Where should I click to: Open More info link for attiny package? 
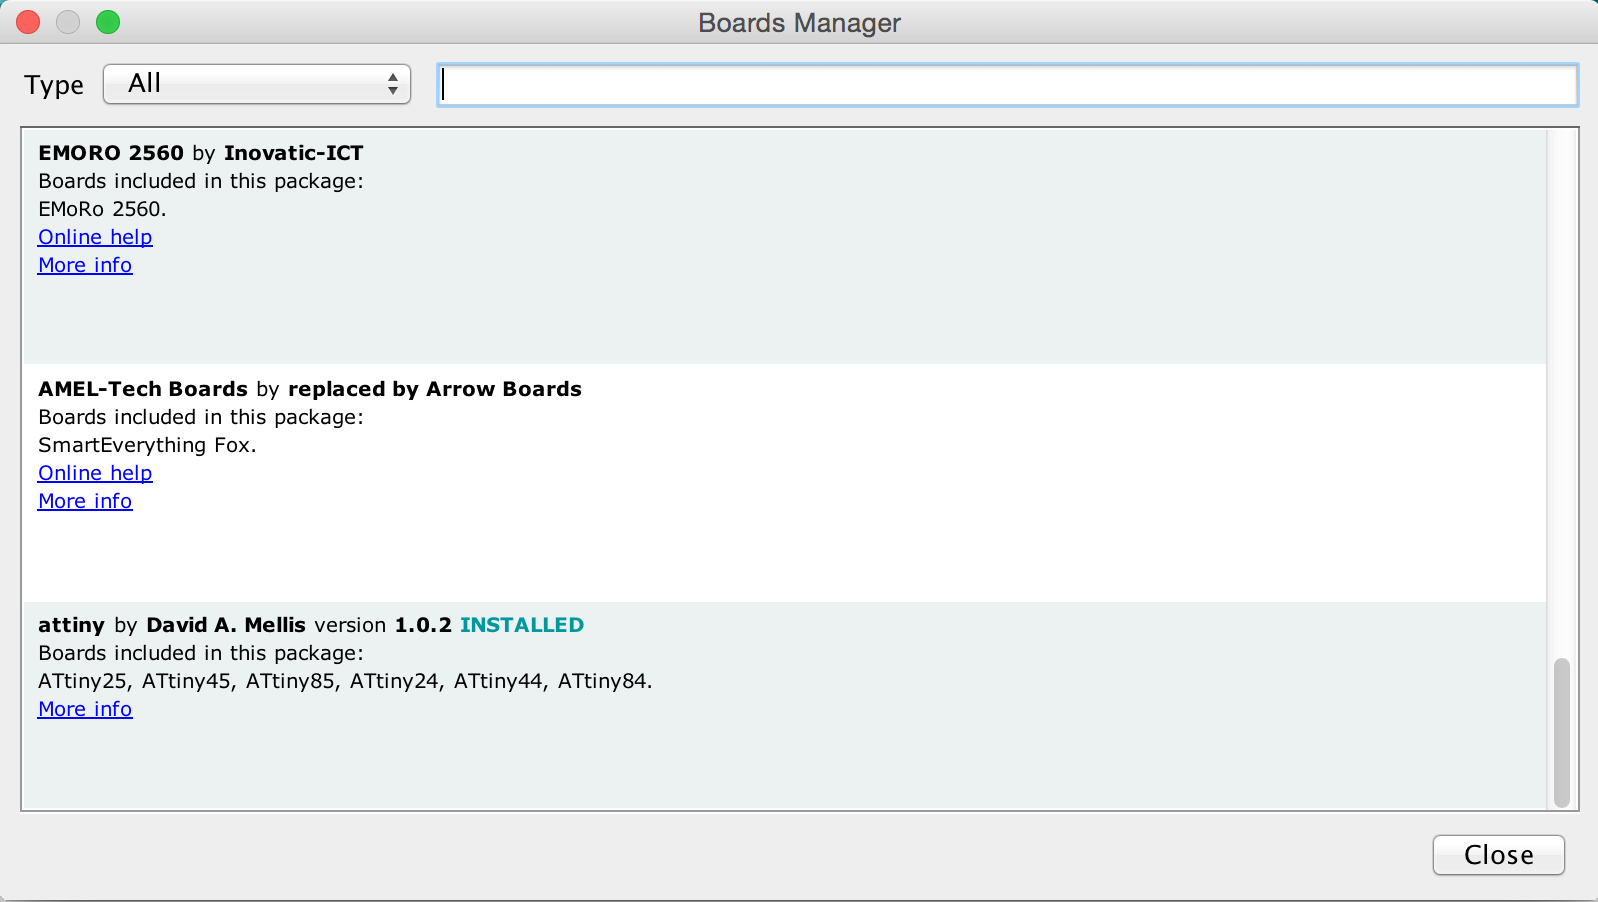click(x=85, y=709)
